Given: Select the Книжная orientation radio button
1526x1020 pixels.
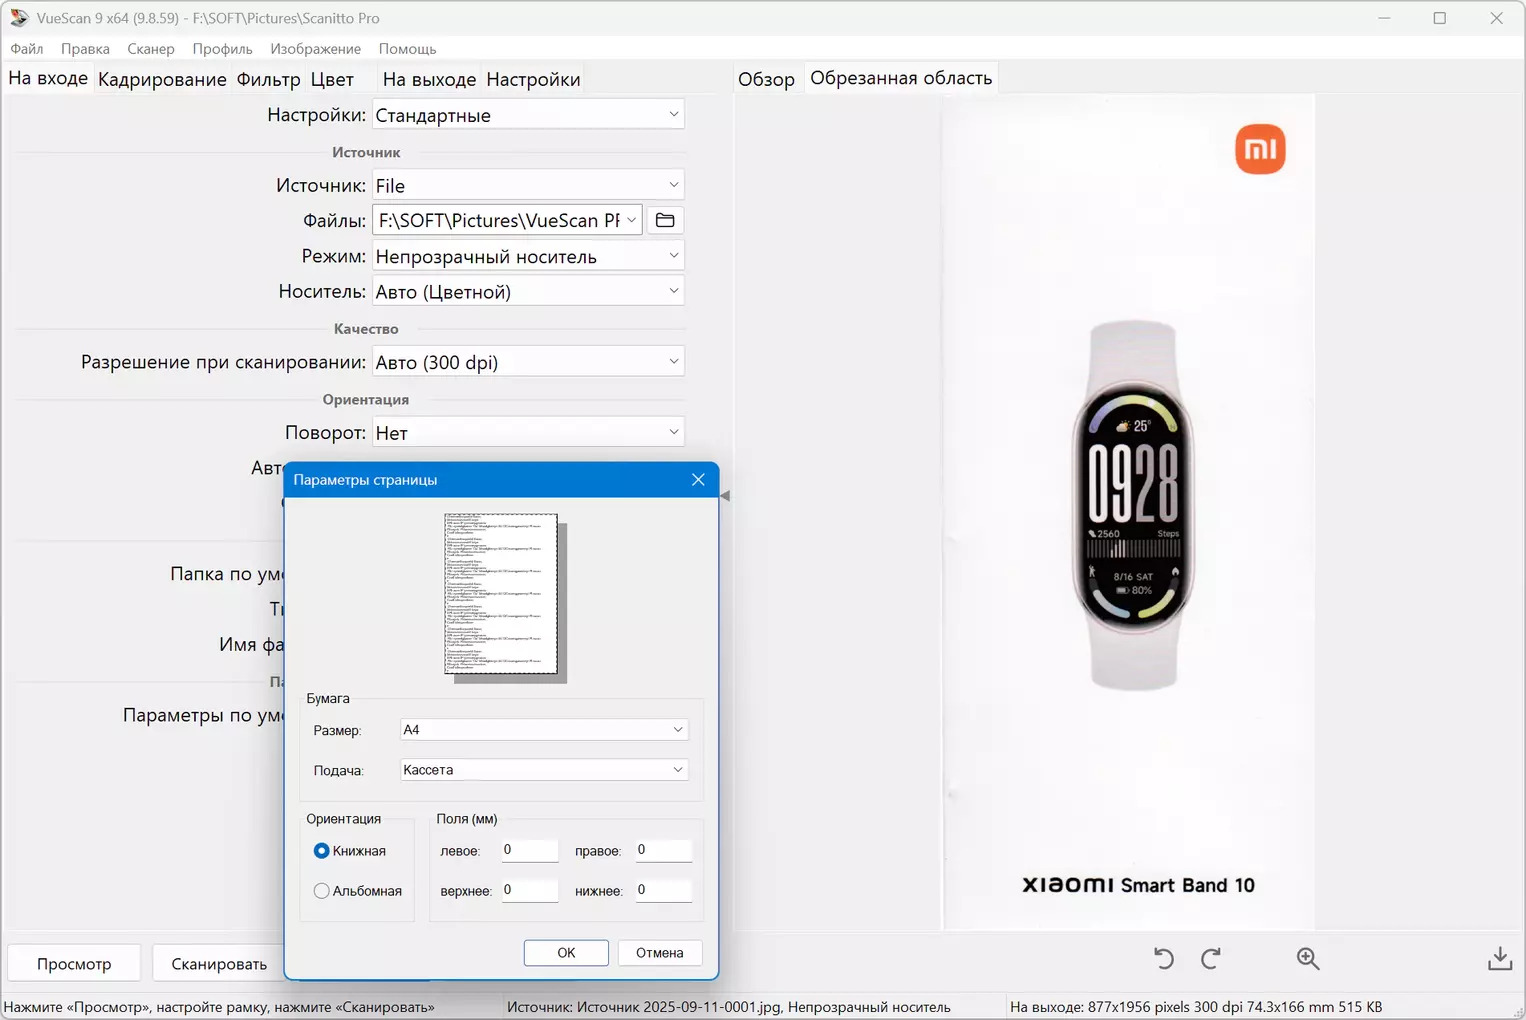Looking at the screenshot, I should point(321,851).
